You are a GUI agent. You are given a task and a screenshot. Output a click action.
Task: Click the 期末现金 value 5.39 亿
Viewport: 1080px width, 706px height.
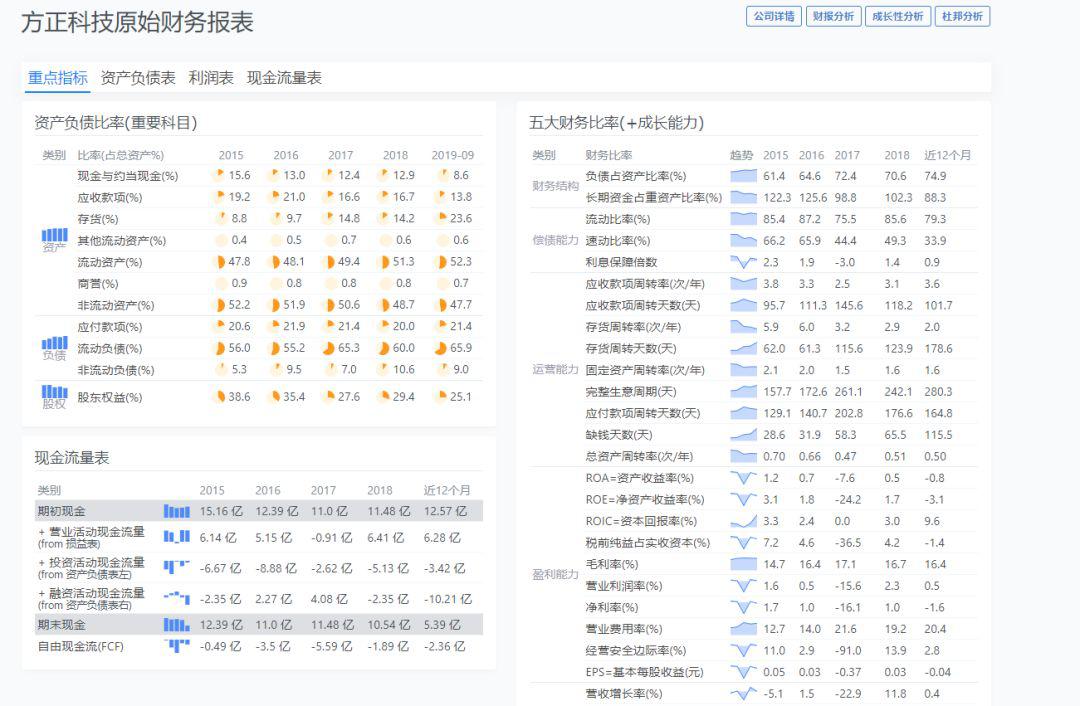(x=442, y=625)
